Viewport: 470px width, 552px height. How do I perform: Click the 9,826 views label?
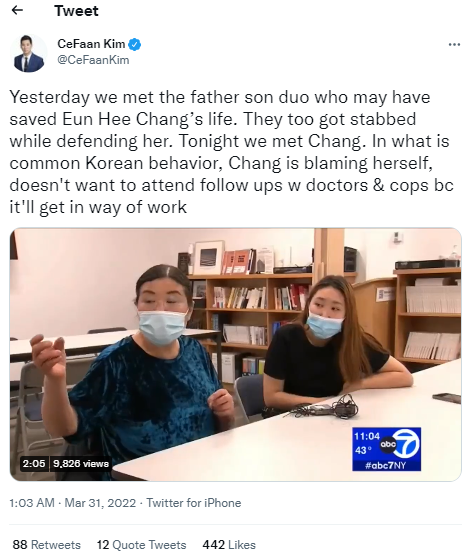click(x=81, y=463)
